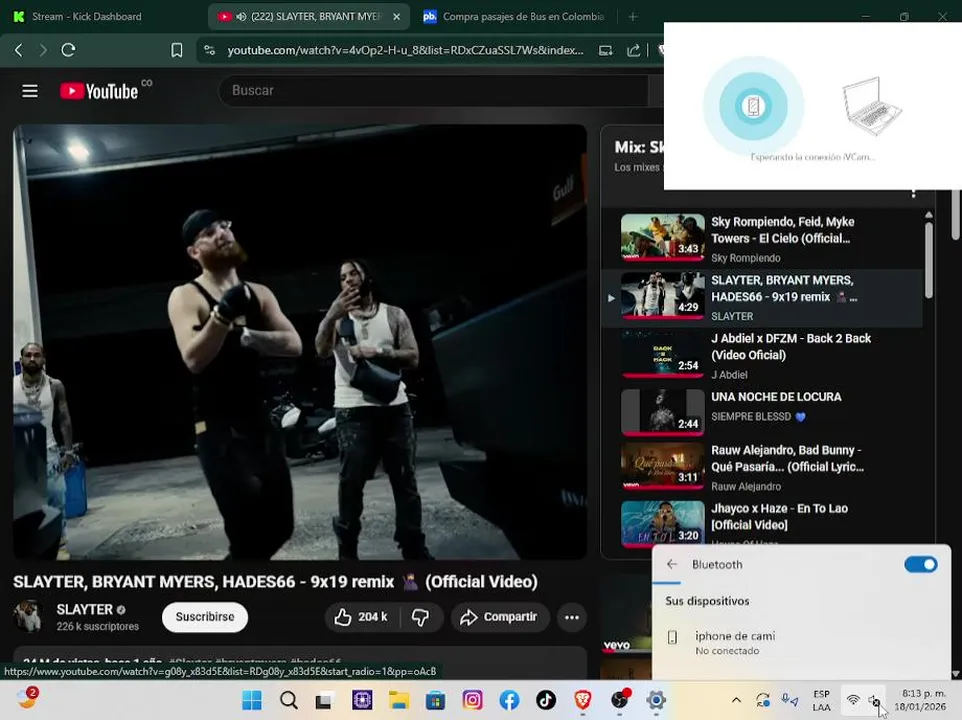Screen dimensions: 962x720
Task: Turn off the Bluetooth toggle
Action: click(x=920, y=564)
